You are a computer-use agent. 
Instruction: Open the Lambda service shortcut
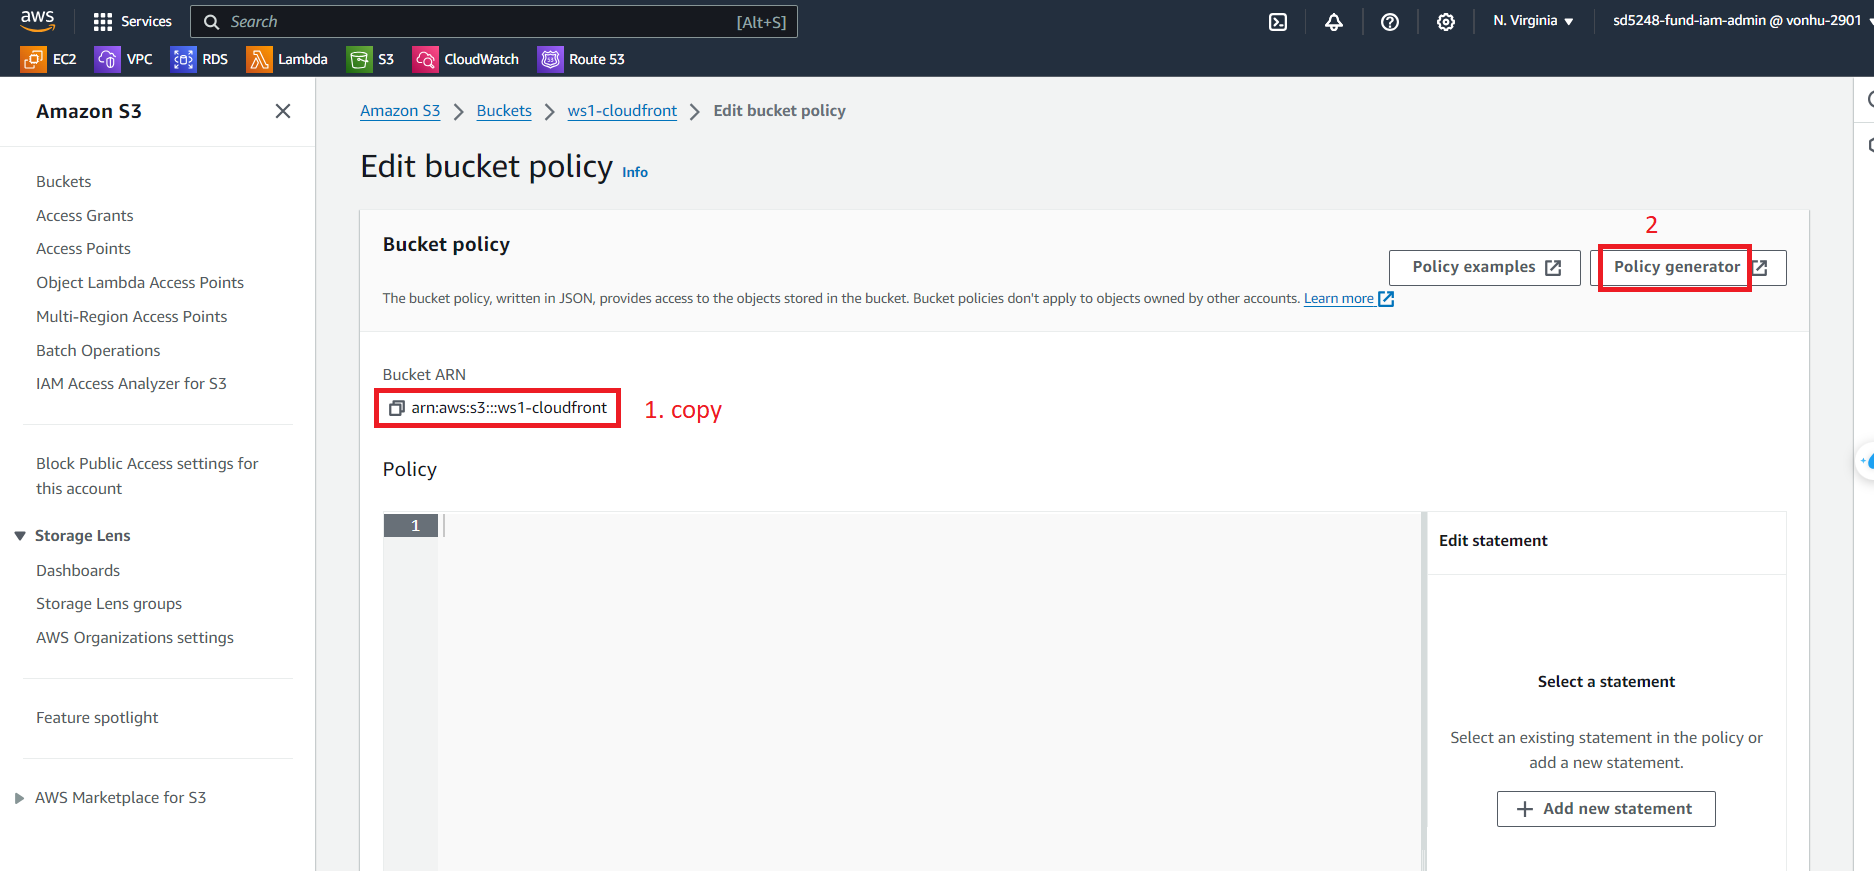[287, 59]
